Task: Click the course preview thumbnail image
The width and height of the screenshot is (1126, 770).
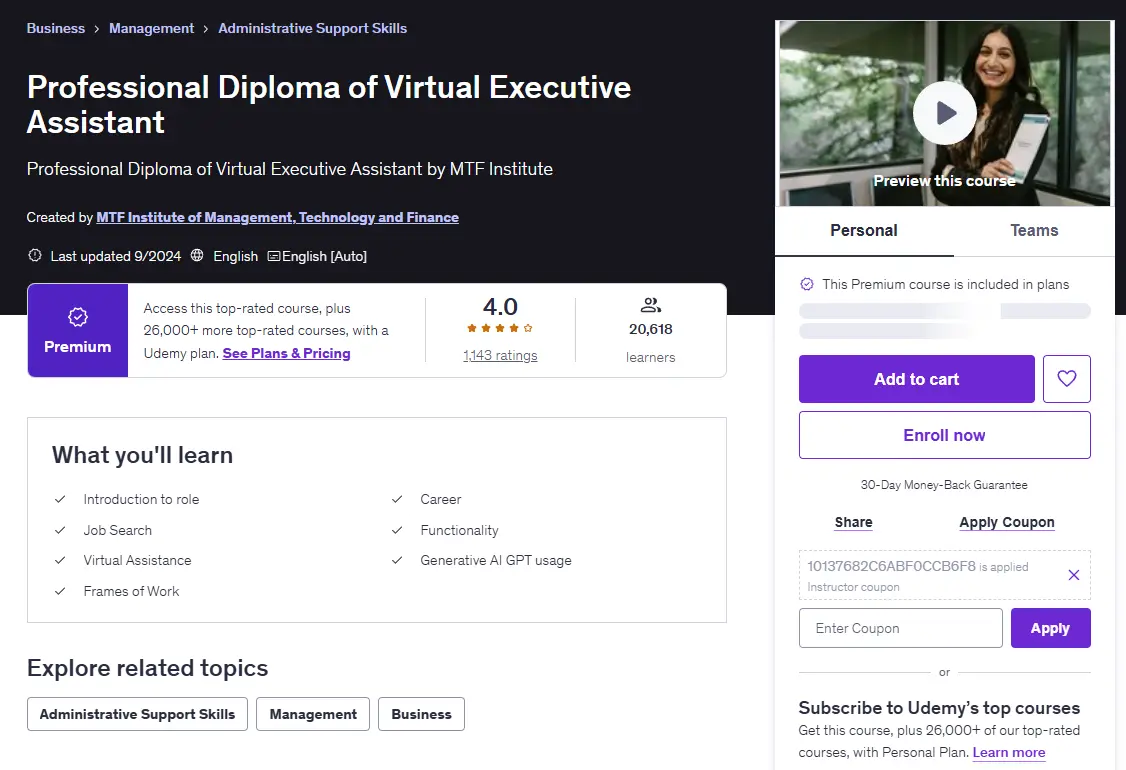Action: 944,113
